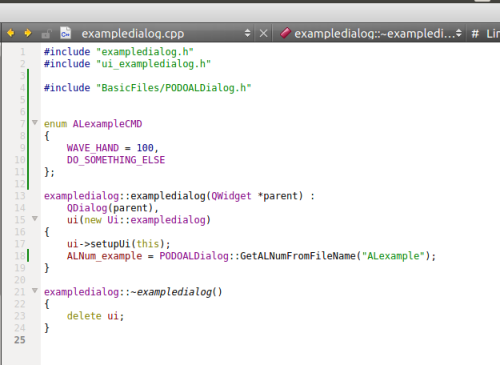Click the value 100 in the enum
The width and height of the screenshot is (500, 365).
145,148
